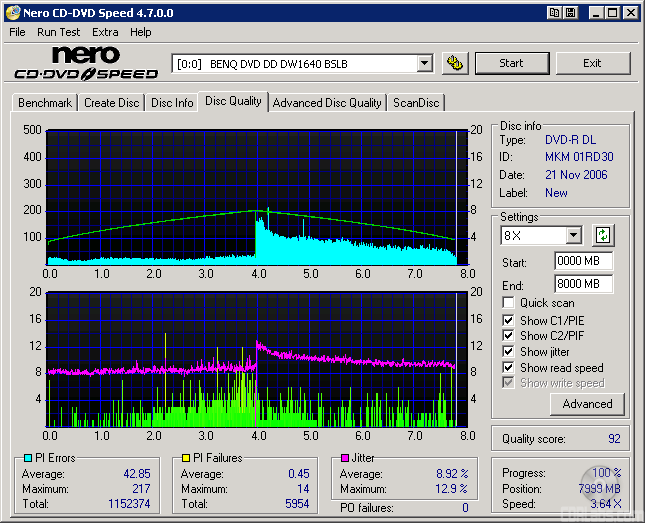Image resolution: width=645 pixels, height=523 pixels.
Task: Open the Extra menu
Action: pos(105,32)
